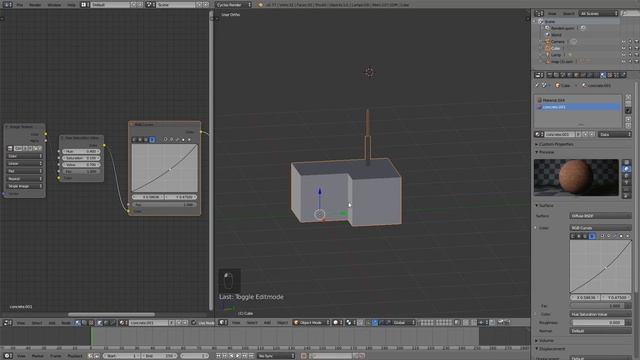Viewport: 640px width, 360px height.
Task: Open the Repeat extension dropdown on Image Texture node
Action: coord(24,179)
